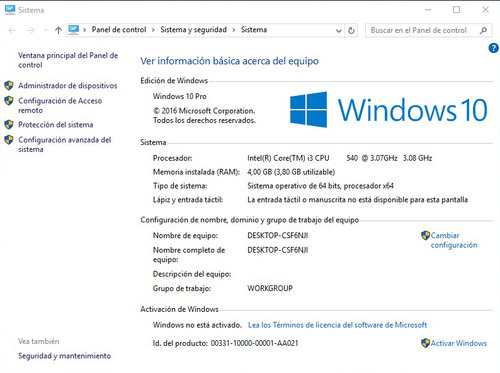Image resolution: width=500 pixels, height=373 pixels.
Task: Refresh the Sistema page
Action: pyautogui.click(x=351, y=31)
